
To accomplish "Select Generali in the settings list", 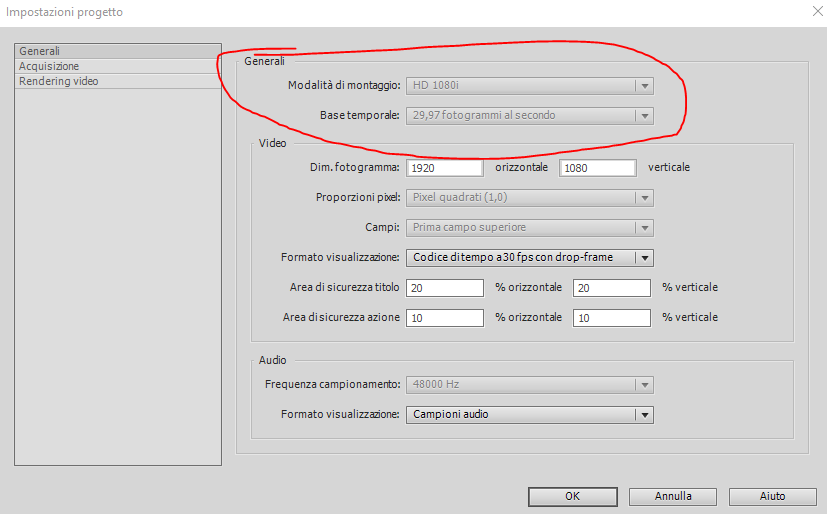I will (118, 51).
